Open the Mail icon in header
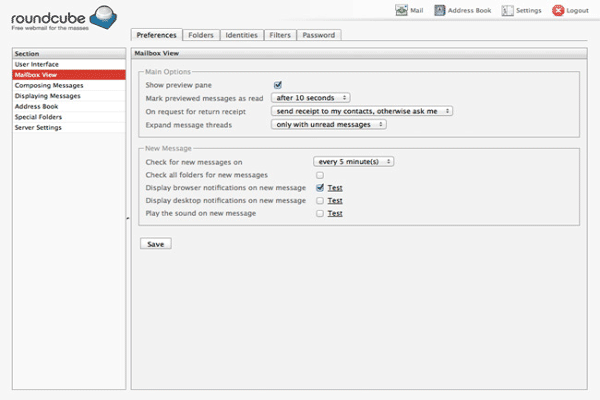This screenshot has height=400, width=600. [401, 11]
